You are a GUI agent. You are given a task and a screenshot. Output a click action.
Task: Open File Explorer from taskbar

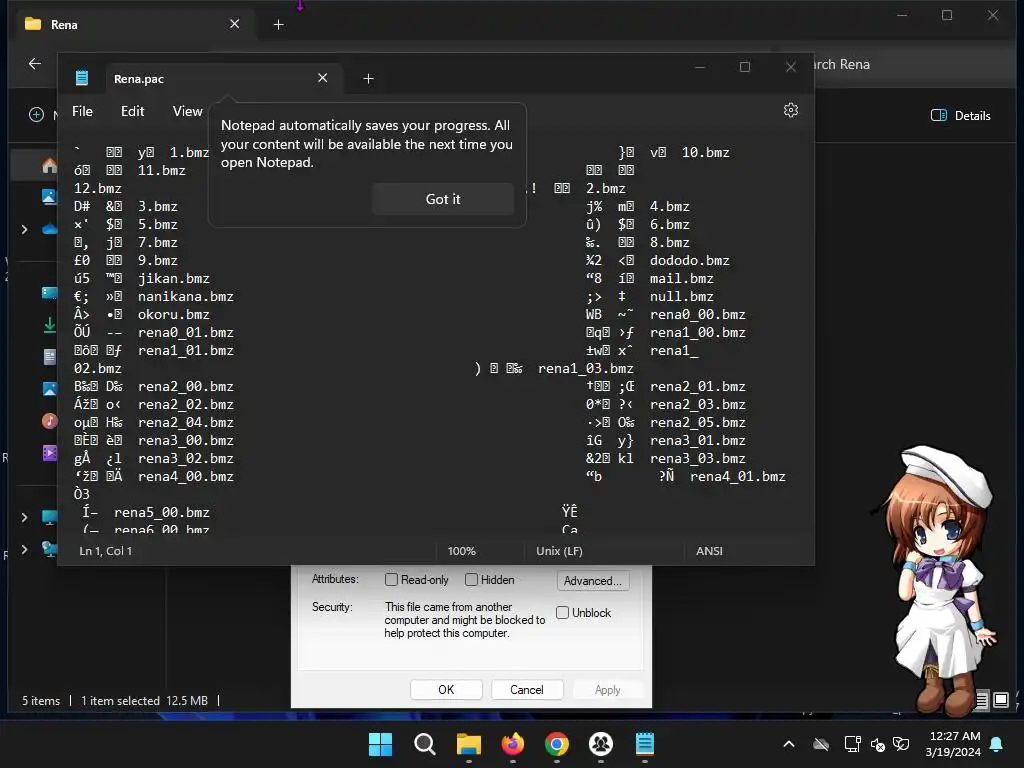pyautogui.click(x=468, y=744)
